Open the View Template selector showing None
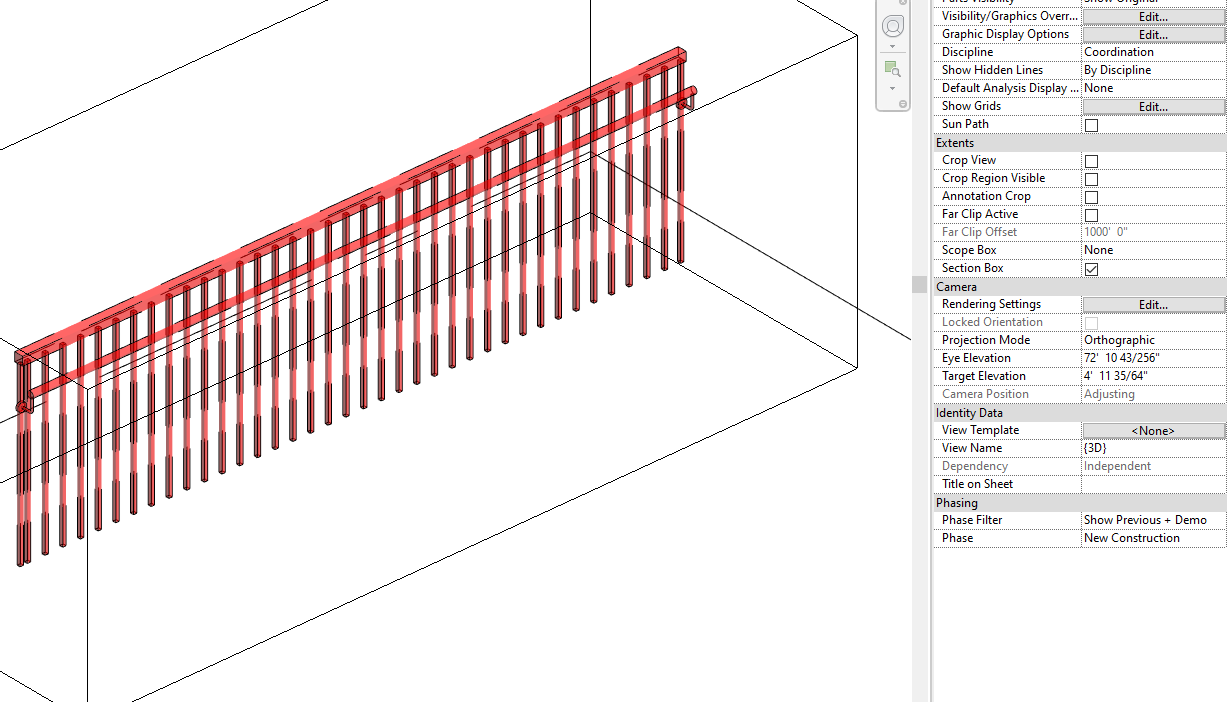The width and height of the screenshot is (1227, 702). pyautogui.click(x=1152, y=429)
